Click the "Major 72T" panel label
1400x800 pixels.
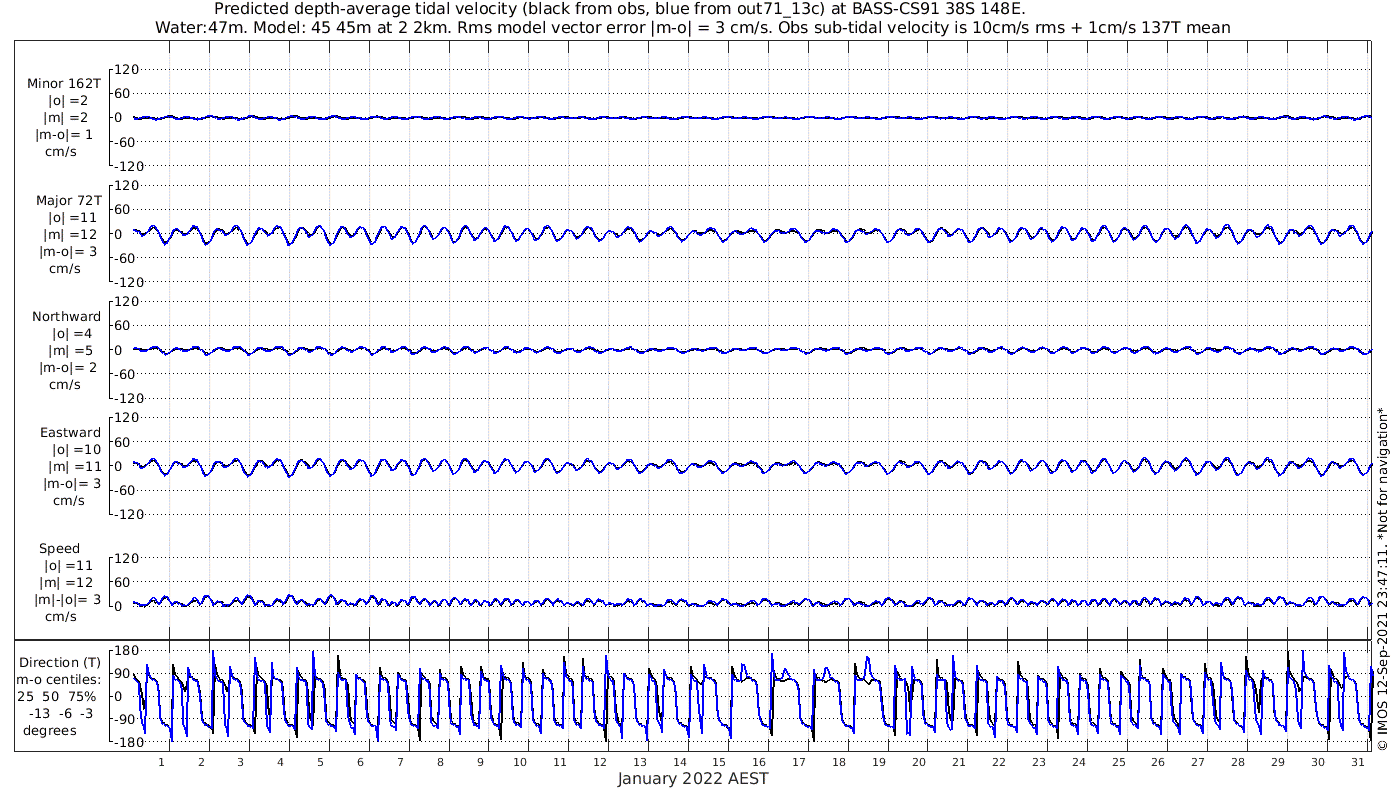point(68,201)
